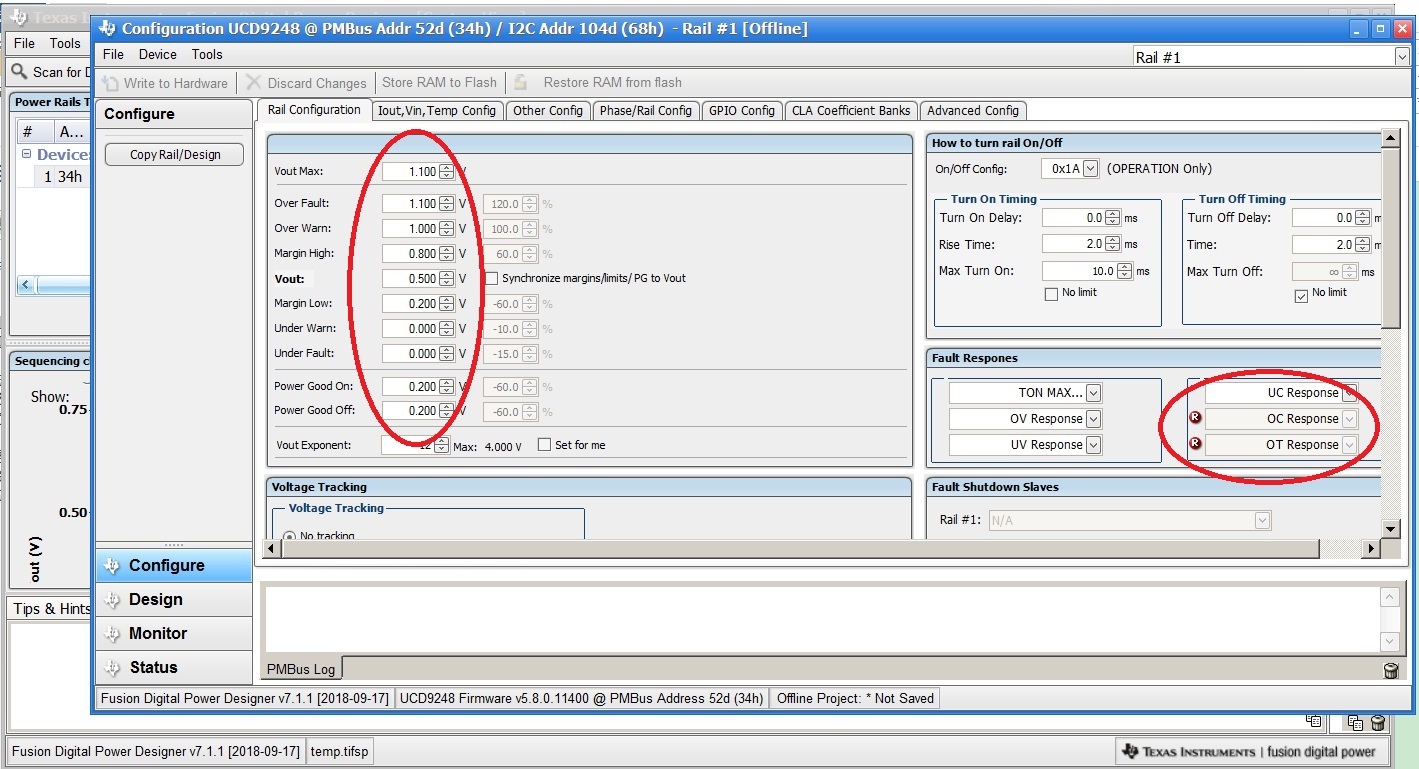Adjust the Turn On Delay spinner
Image resolution: width=1419 pixels, height=769 pixels.
(1113, 218)
